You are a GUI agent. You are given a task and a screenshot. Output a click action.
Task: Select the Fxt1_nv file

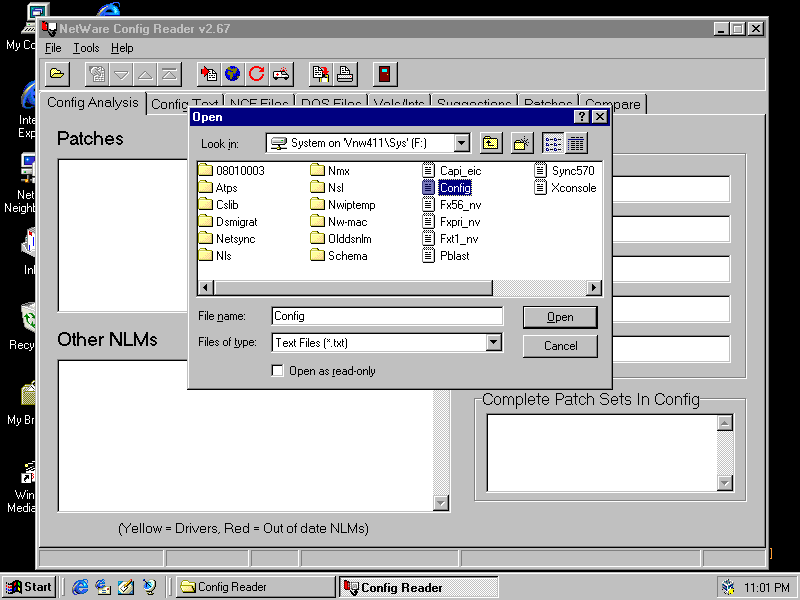[x=451, y=239]
